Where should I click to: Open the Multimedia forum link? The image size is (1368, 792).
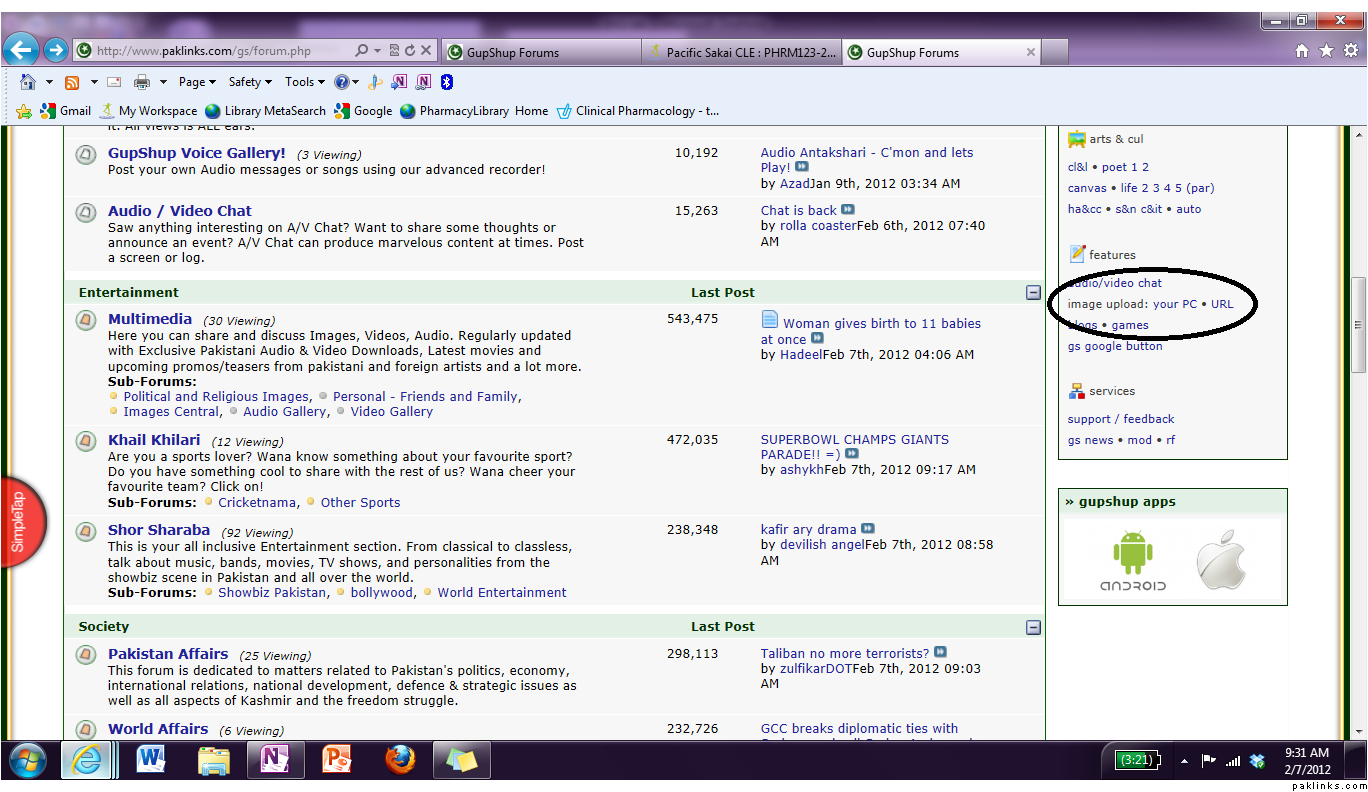[x=150, y=319]
